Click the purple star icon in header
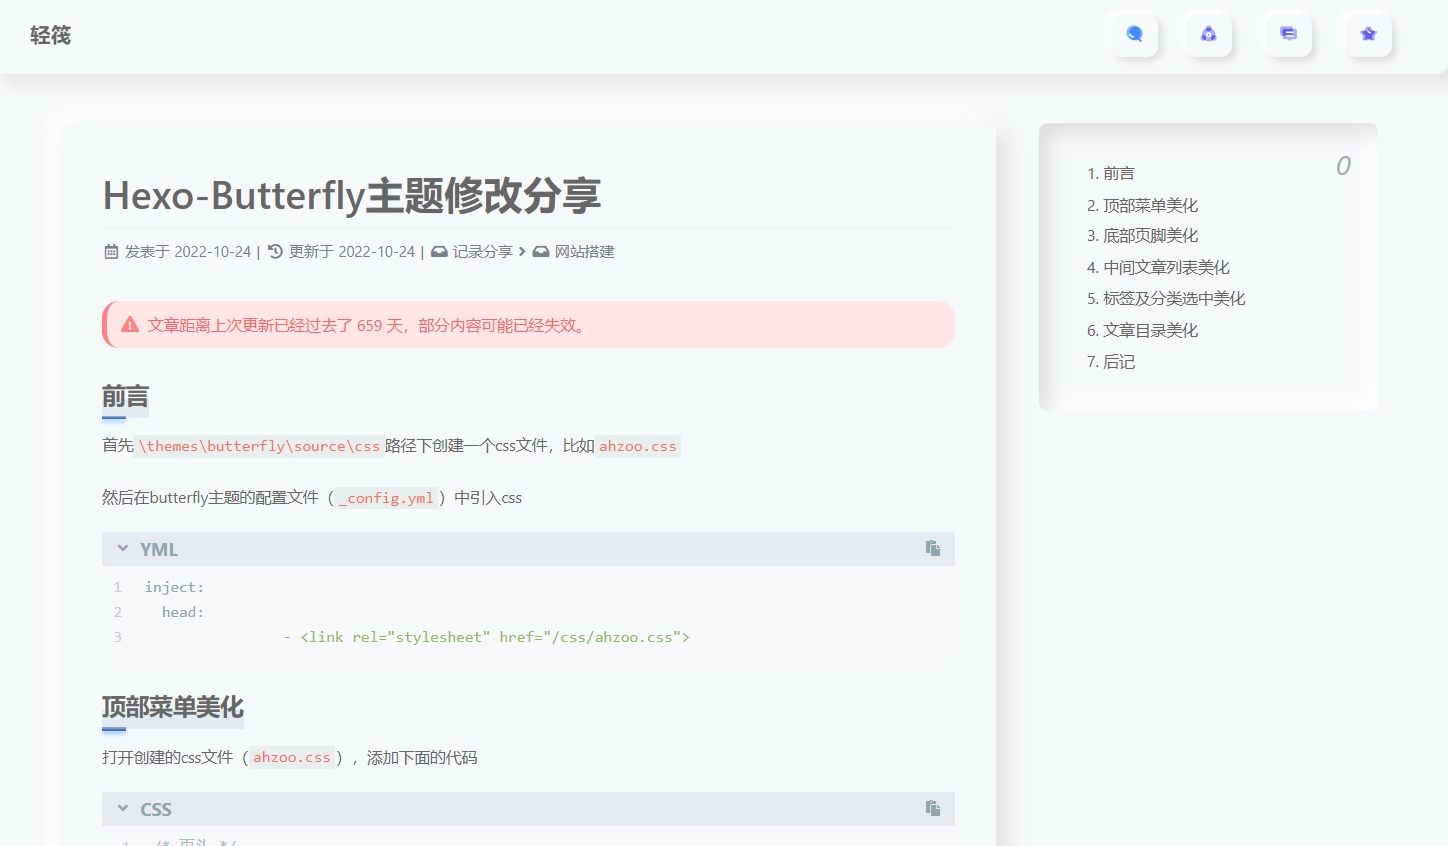Screen dimensions: 1448x846 tap(1368, 34)
